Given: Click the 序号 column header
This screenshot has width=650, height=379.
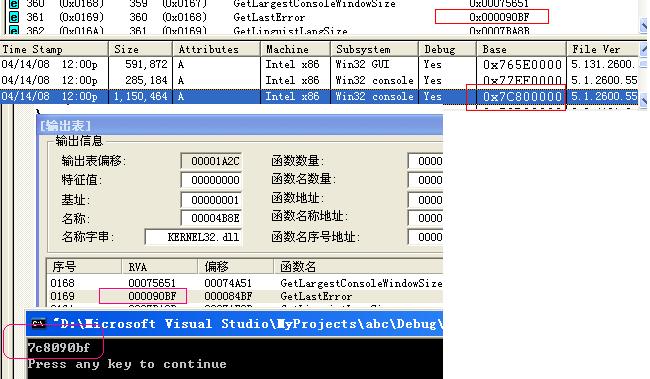Looking at the screenshot, I should click(x=84, y=267).
